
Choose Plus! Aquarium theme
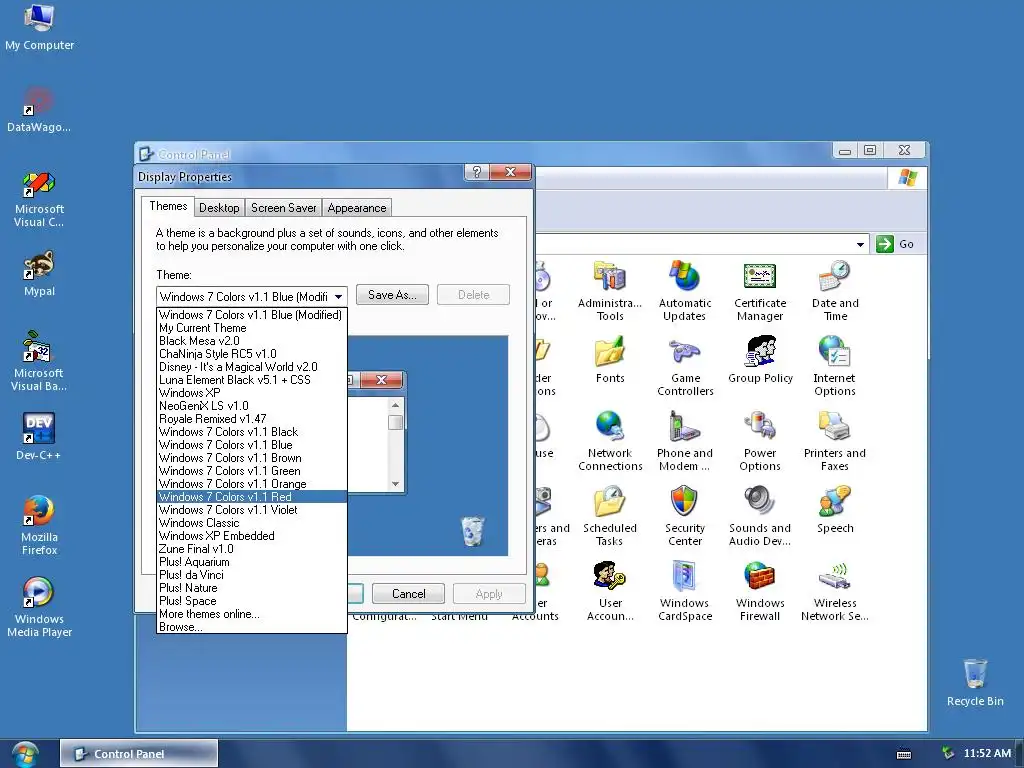(252, 562)
